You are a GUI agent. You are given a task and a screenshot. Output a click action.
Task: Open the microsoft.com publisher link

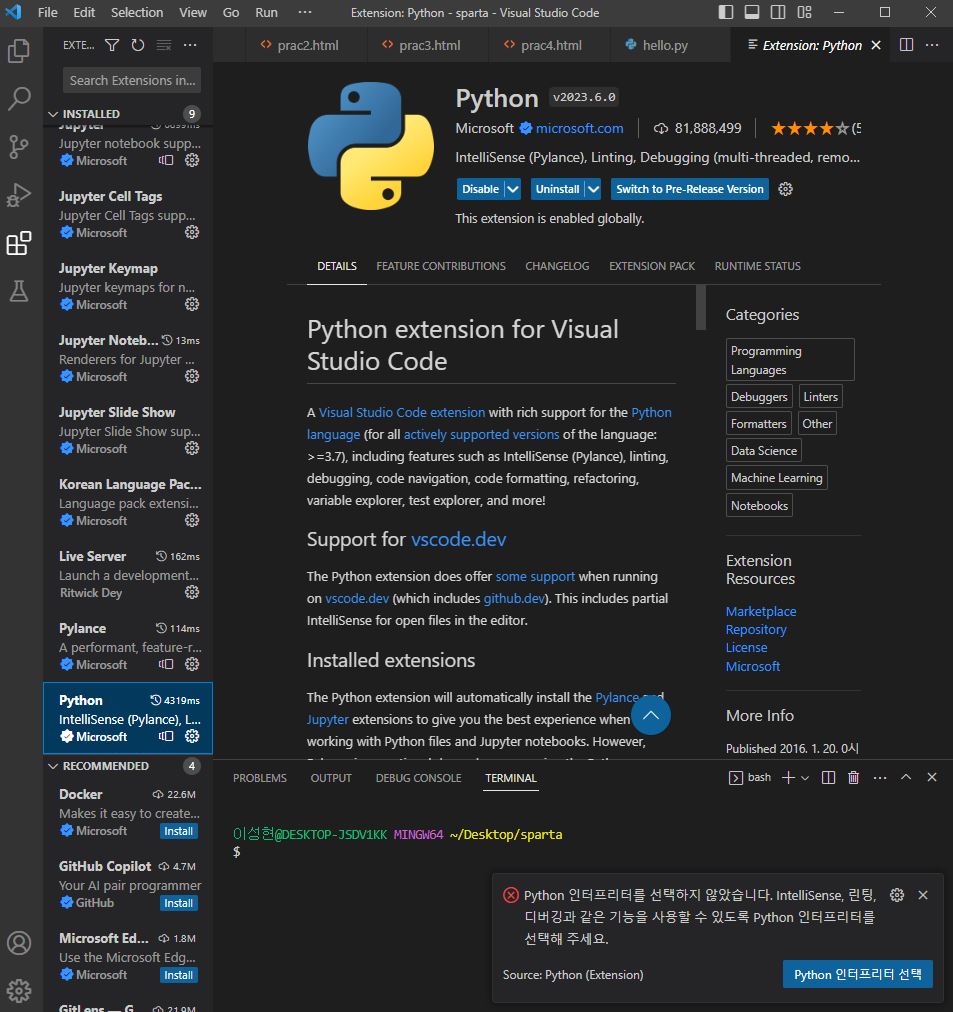(579, 128)
